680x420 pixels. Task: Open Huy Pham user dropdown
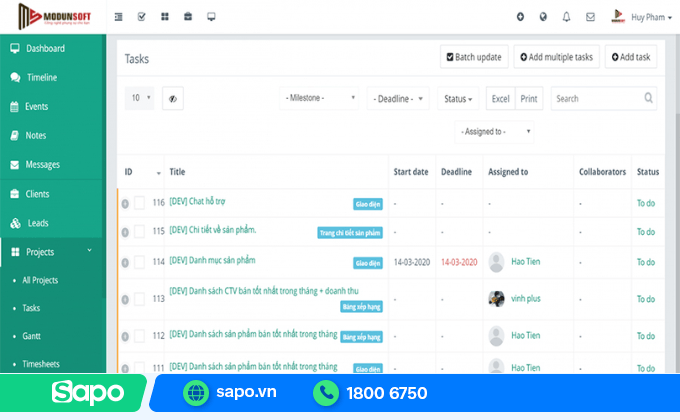651,17
